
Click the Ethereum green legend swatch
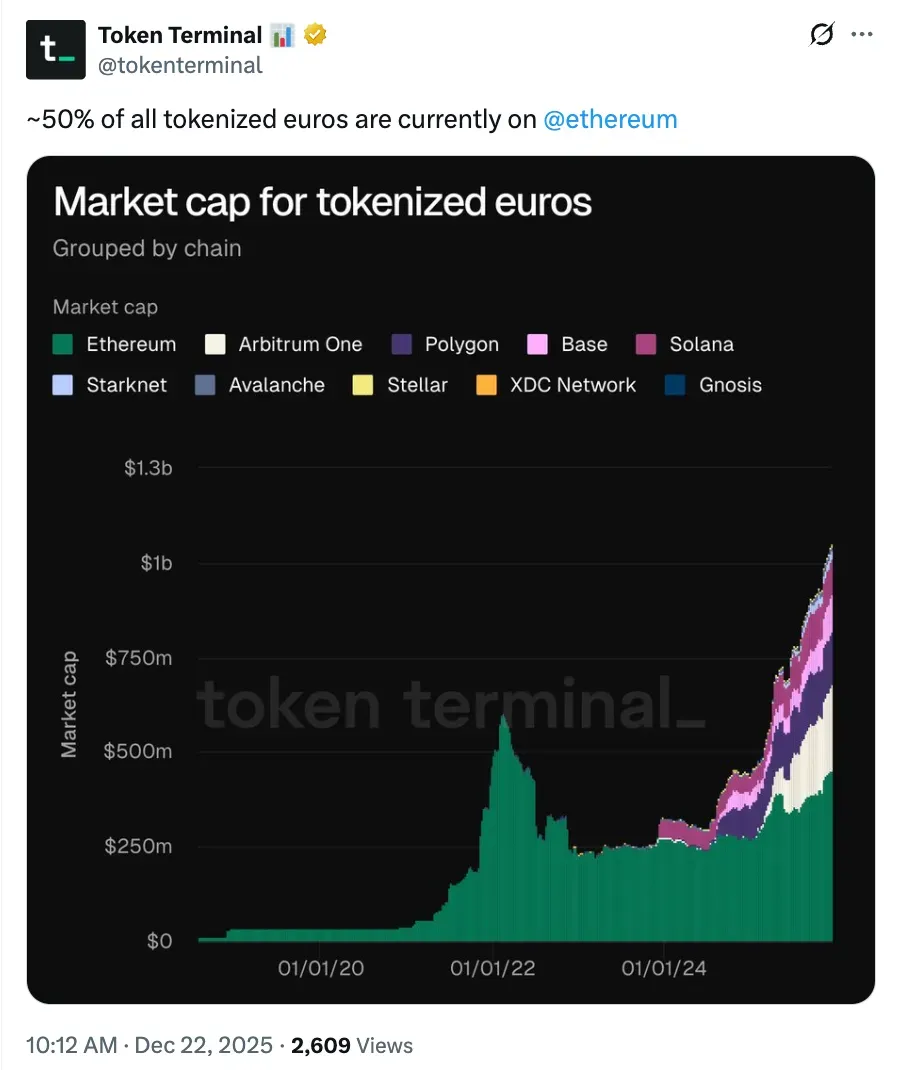(63, 345)
